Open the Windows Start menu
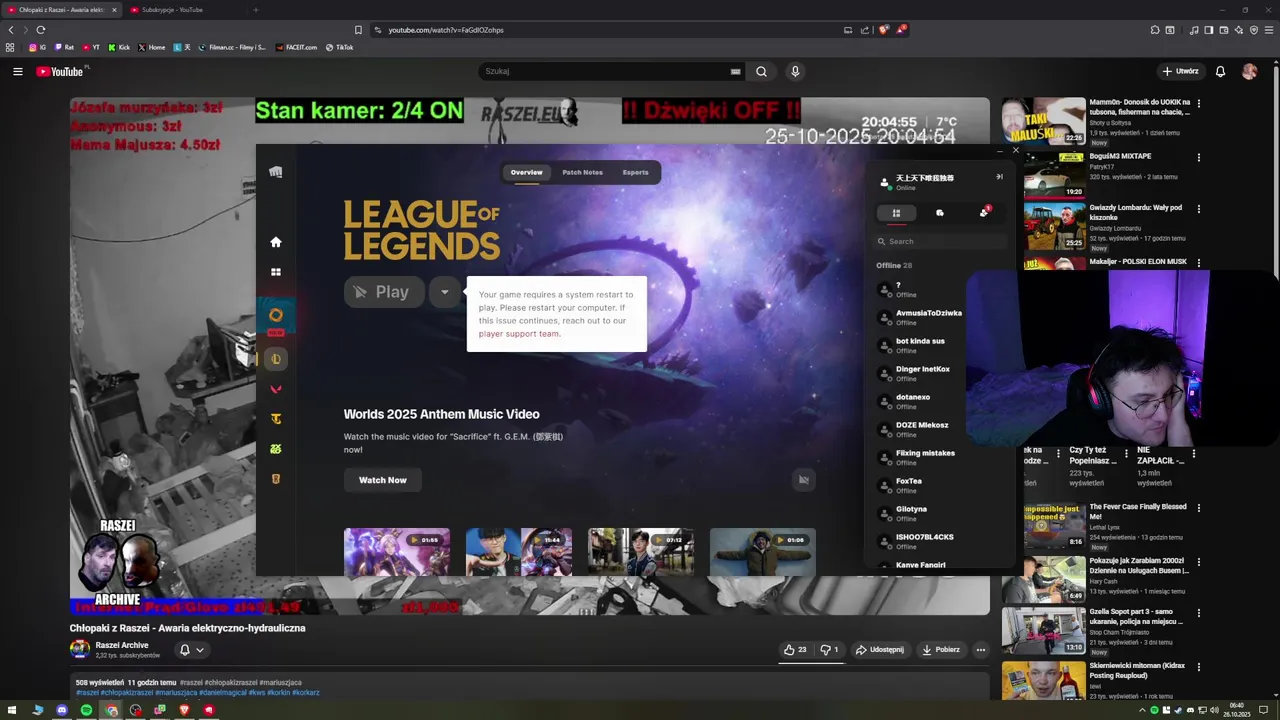 point(13,710)
